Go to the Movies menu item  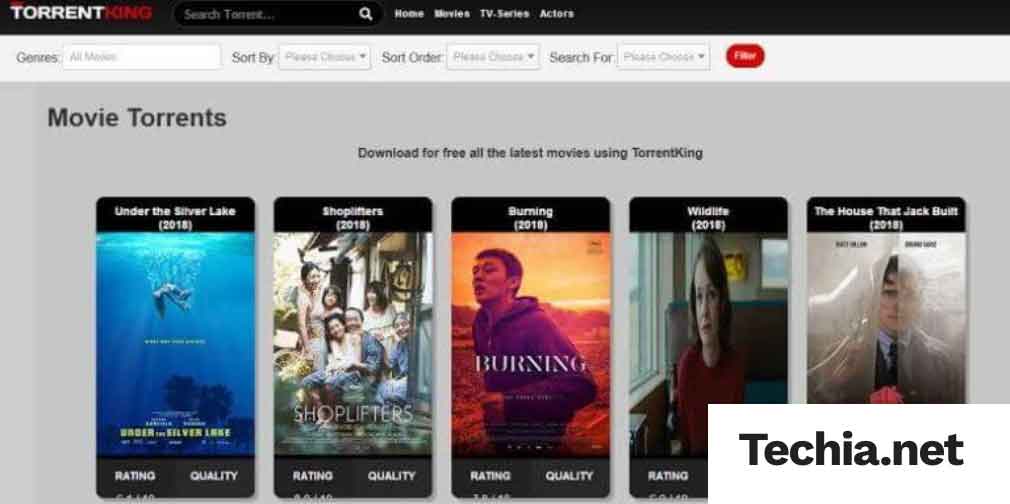click(452, 14)
